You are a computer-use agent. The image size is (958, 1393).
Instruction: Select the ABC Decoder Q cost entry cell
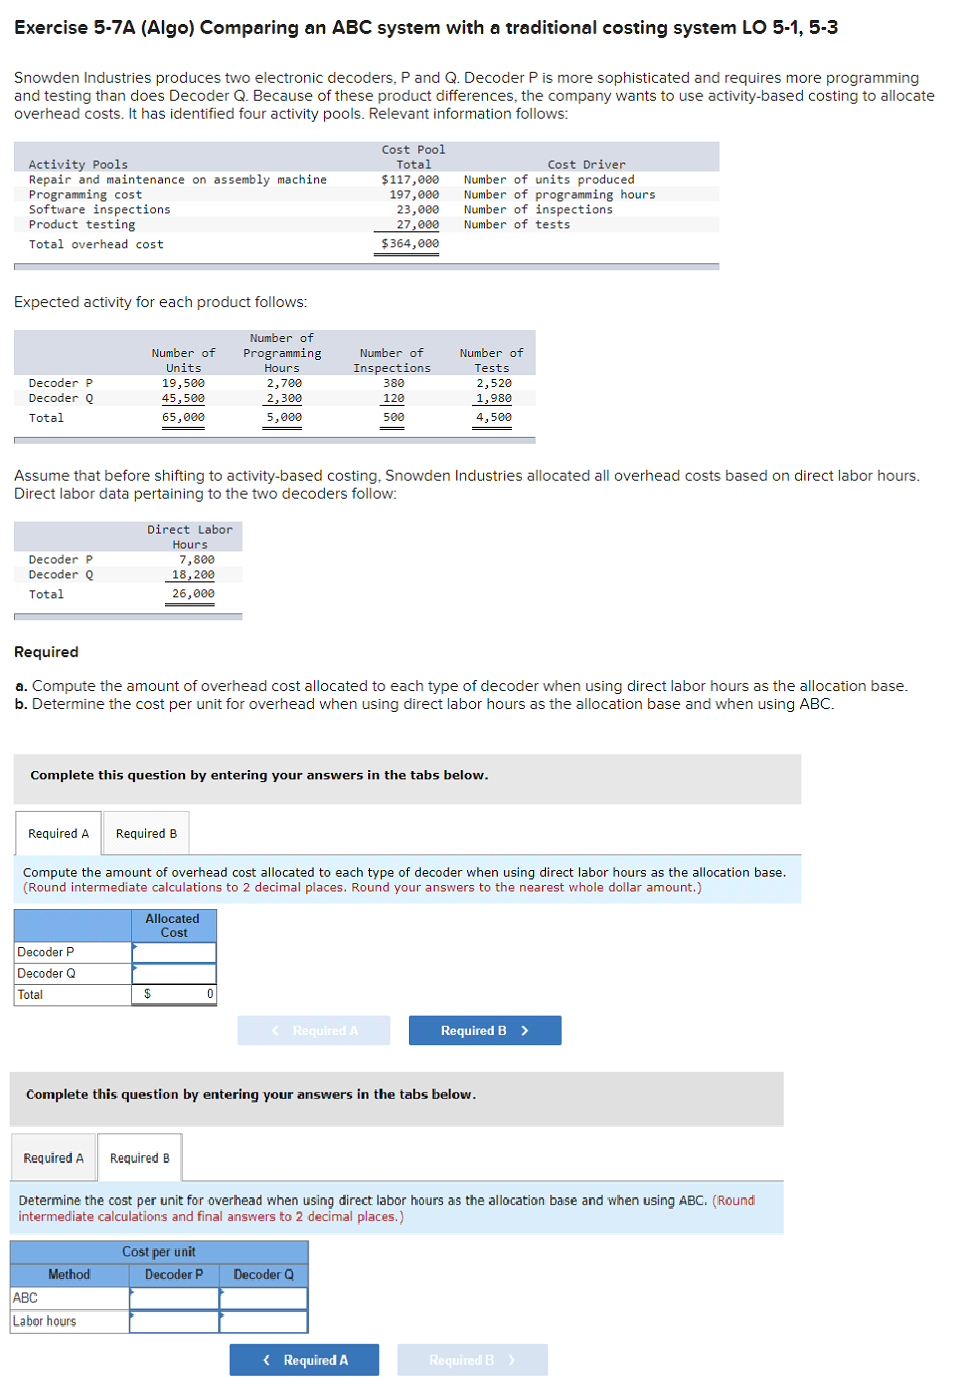[262, 1297]
